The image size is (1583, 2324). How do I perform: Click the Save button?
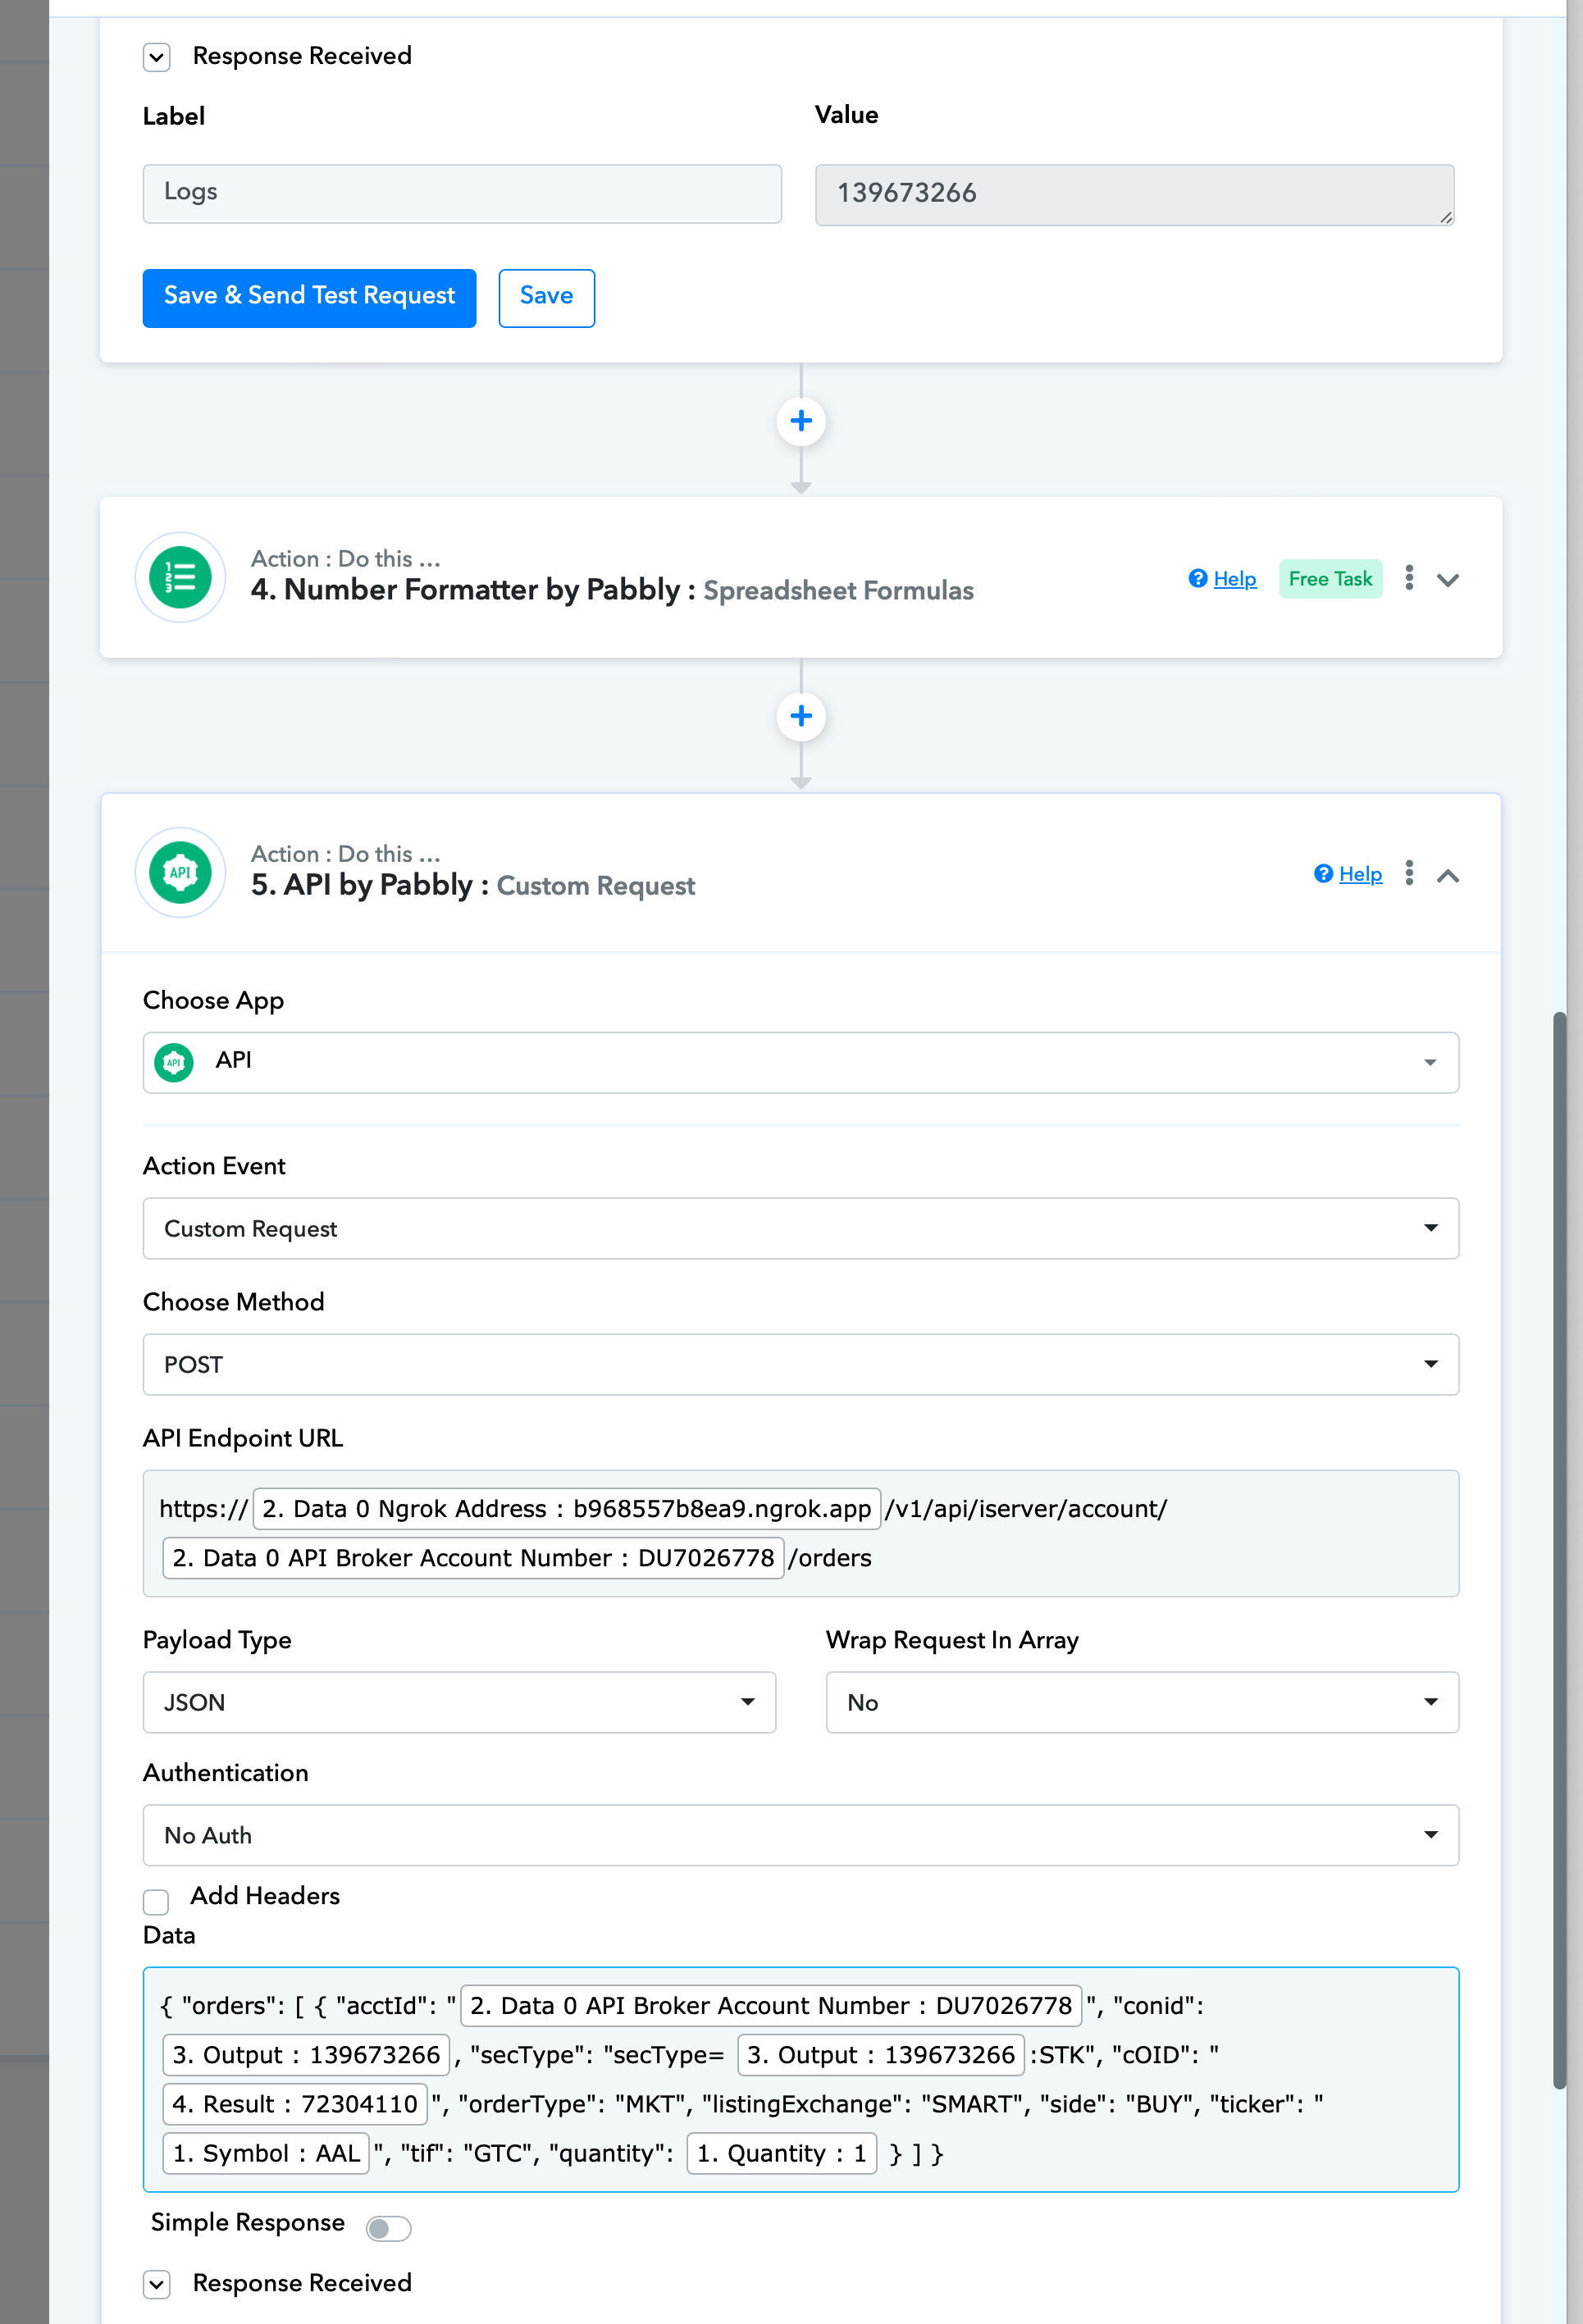pos(546,297)
